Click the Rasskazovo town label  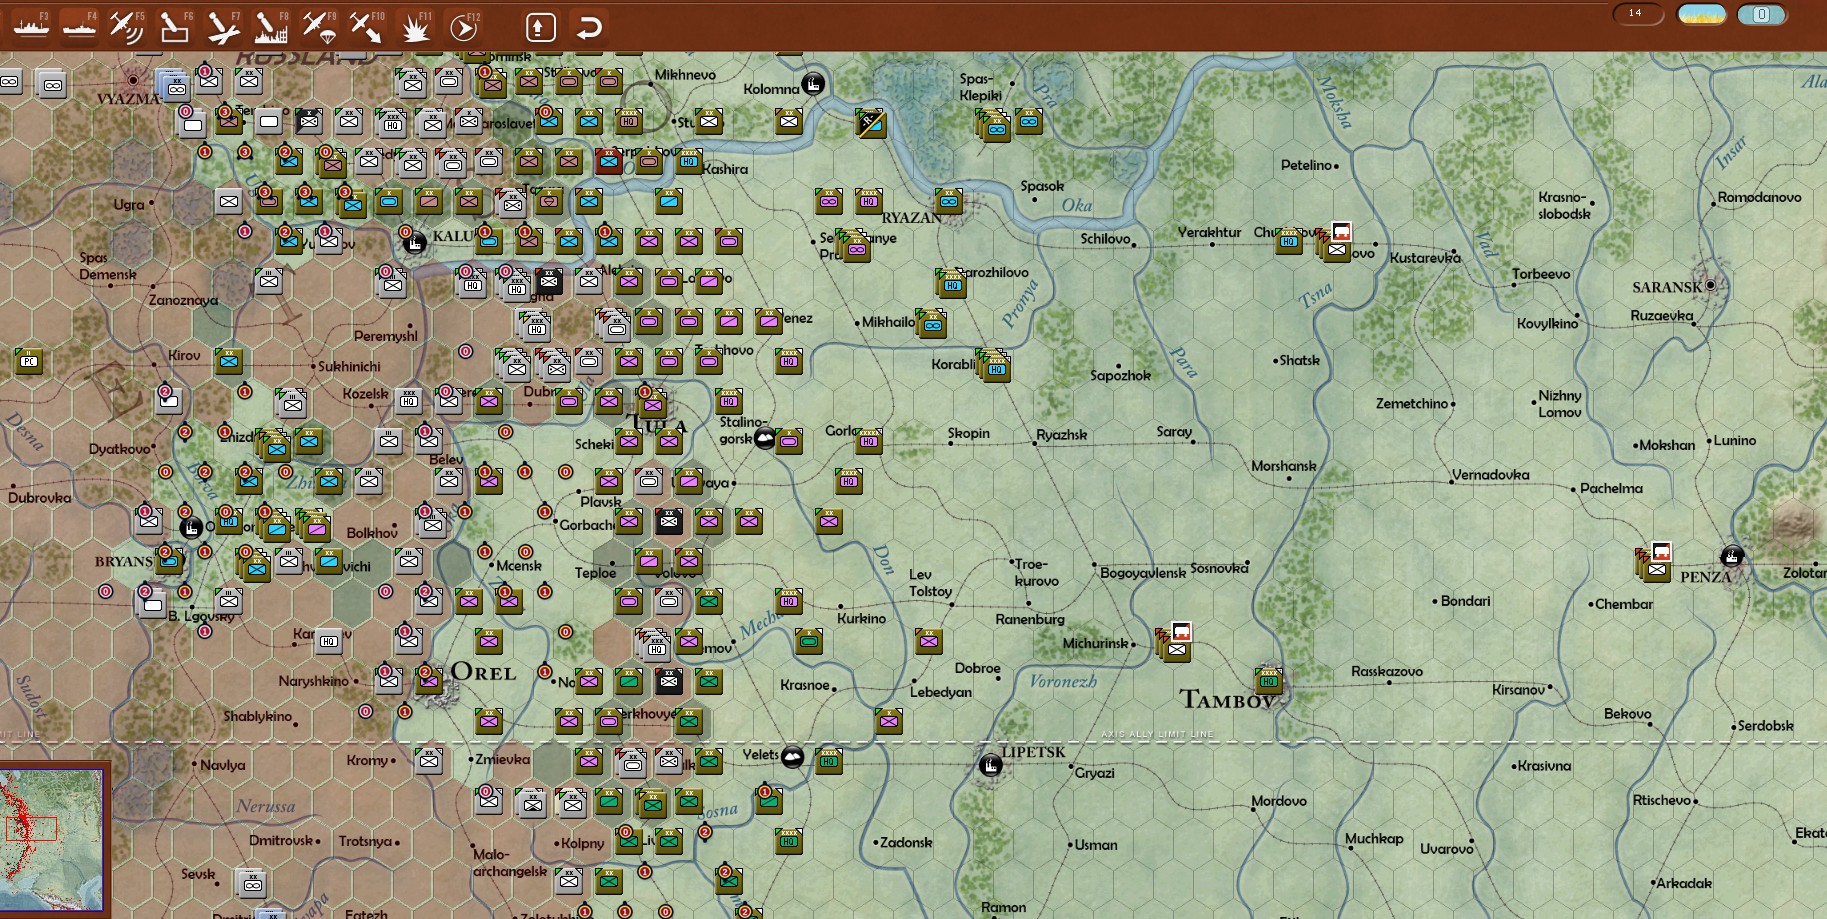click(x=1386, y=671)
